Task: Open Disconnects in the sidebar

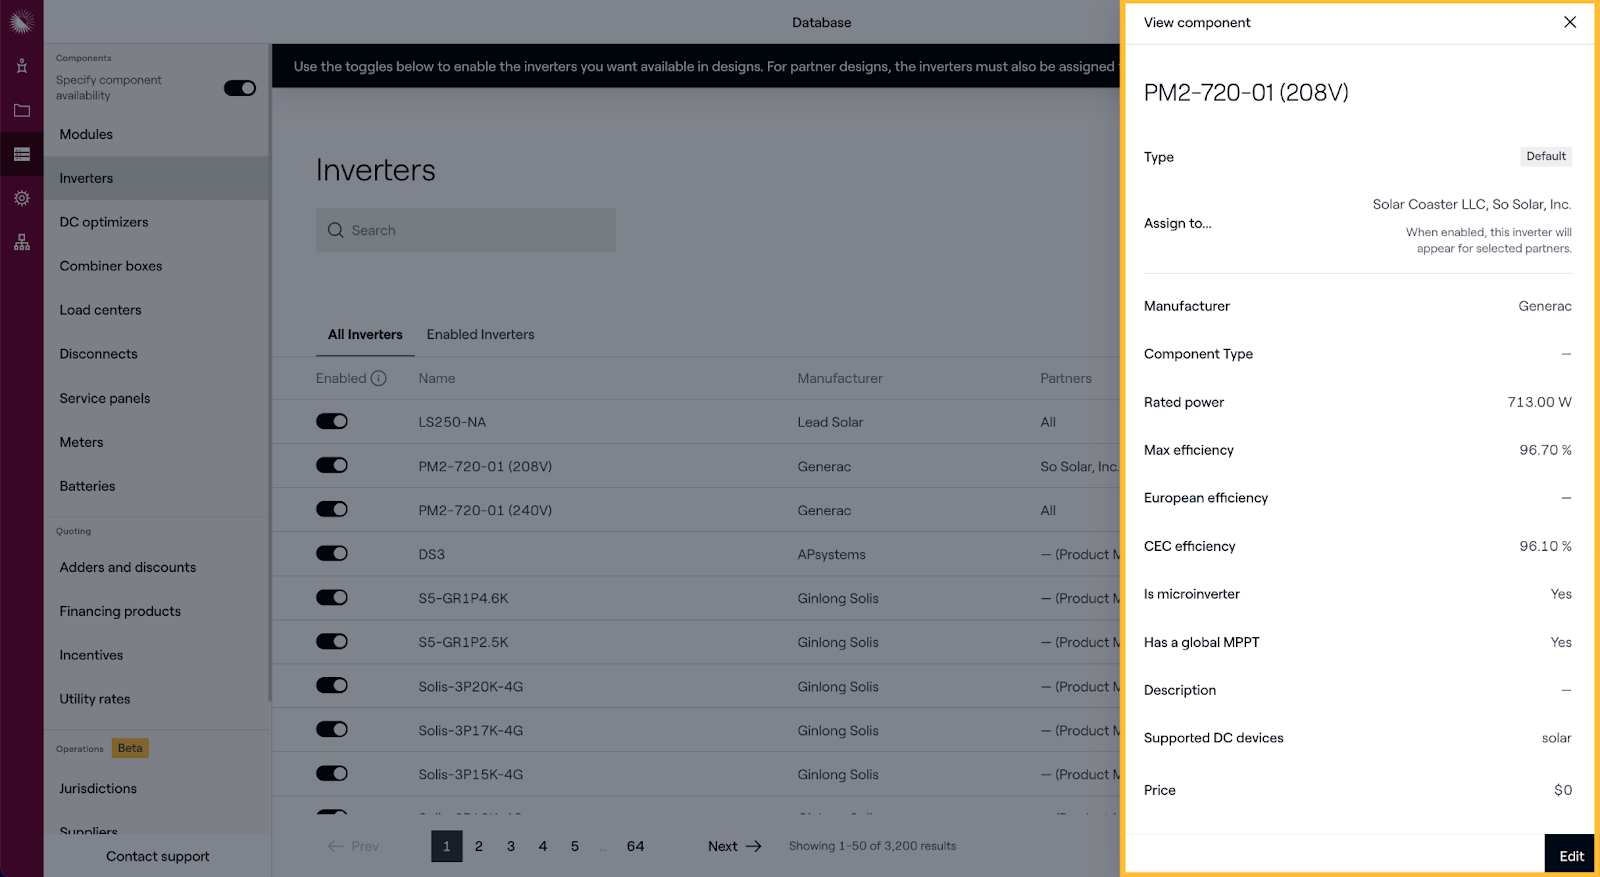Action: point(157,354)
